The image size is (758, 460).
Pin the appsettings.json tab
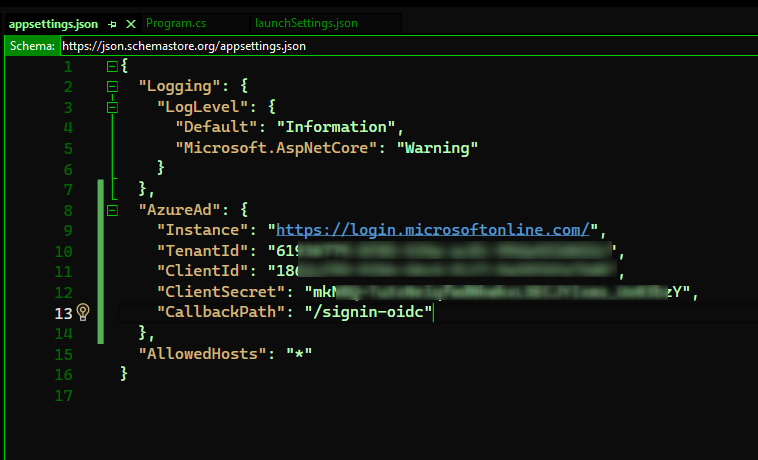pyautogui.click(x=111, y=22)
